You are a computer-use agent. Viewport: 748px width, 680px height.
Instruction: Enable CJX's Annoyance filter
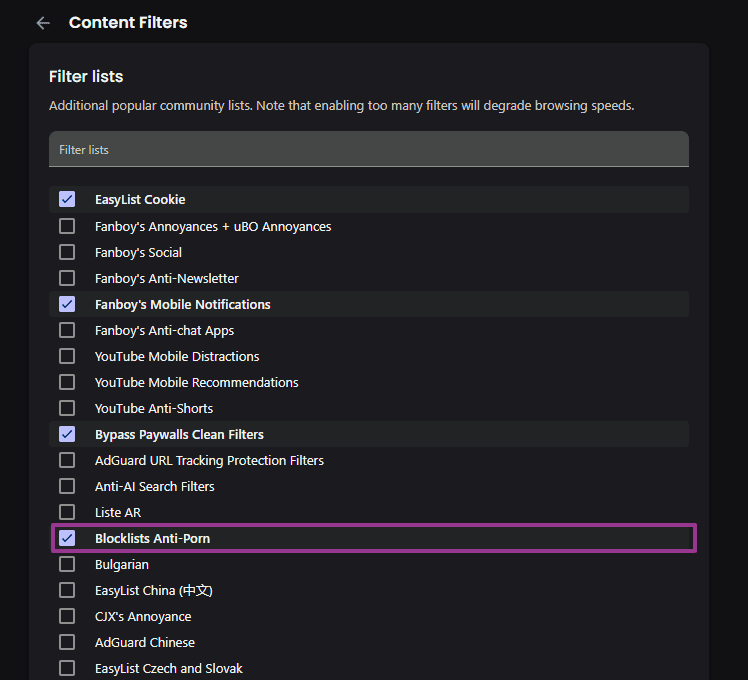click(67, 616)
